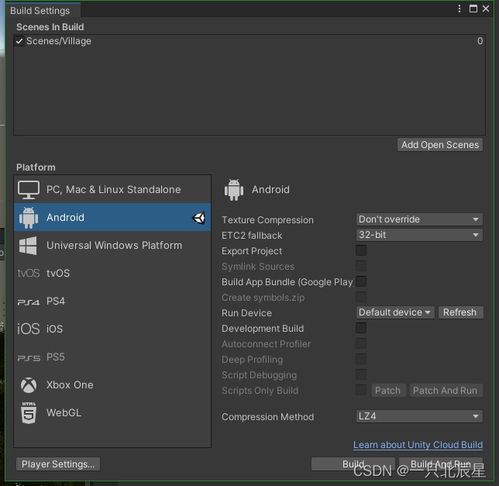Click Patch And Run button

[x=445, y=390]
